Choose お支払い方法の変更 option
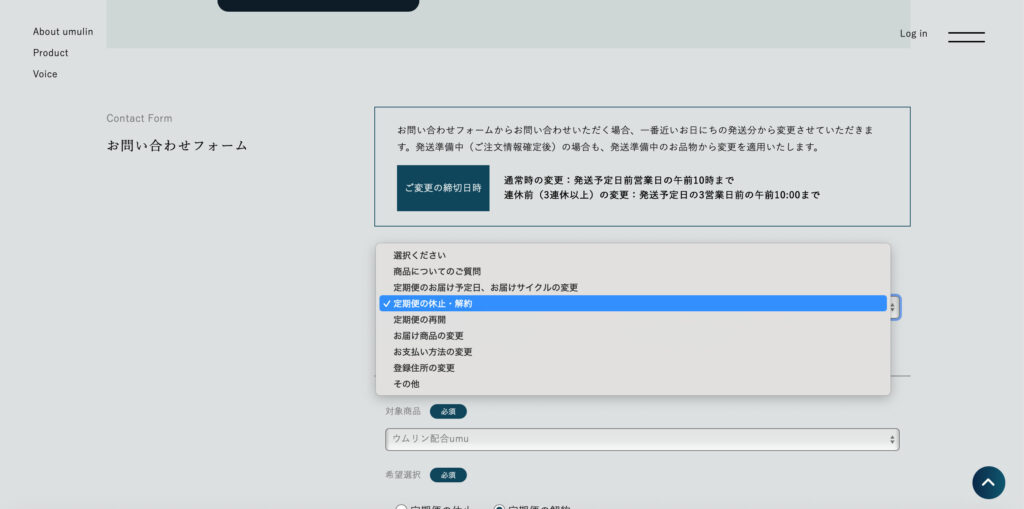Screen dimensions: 1024x509 [x=633, y=352]
